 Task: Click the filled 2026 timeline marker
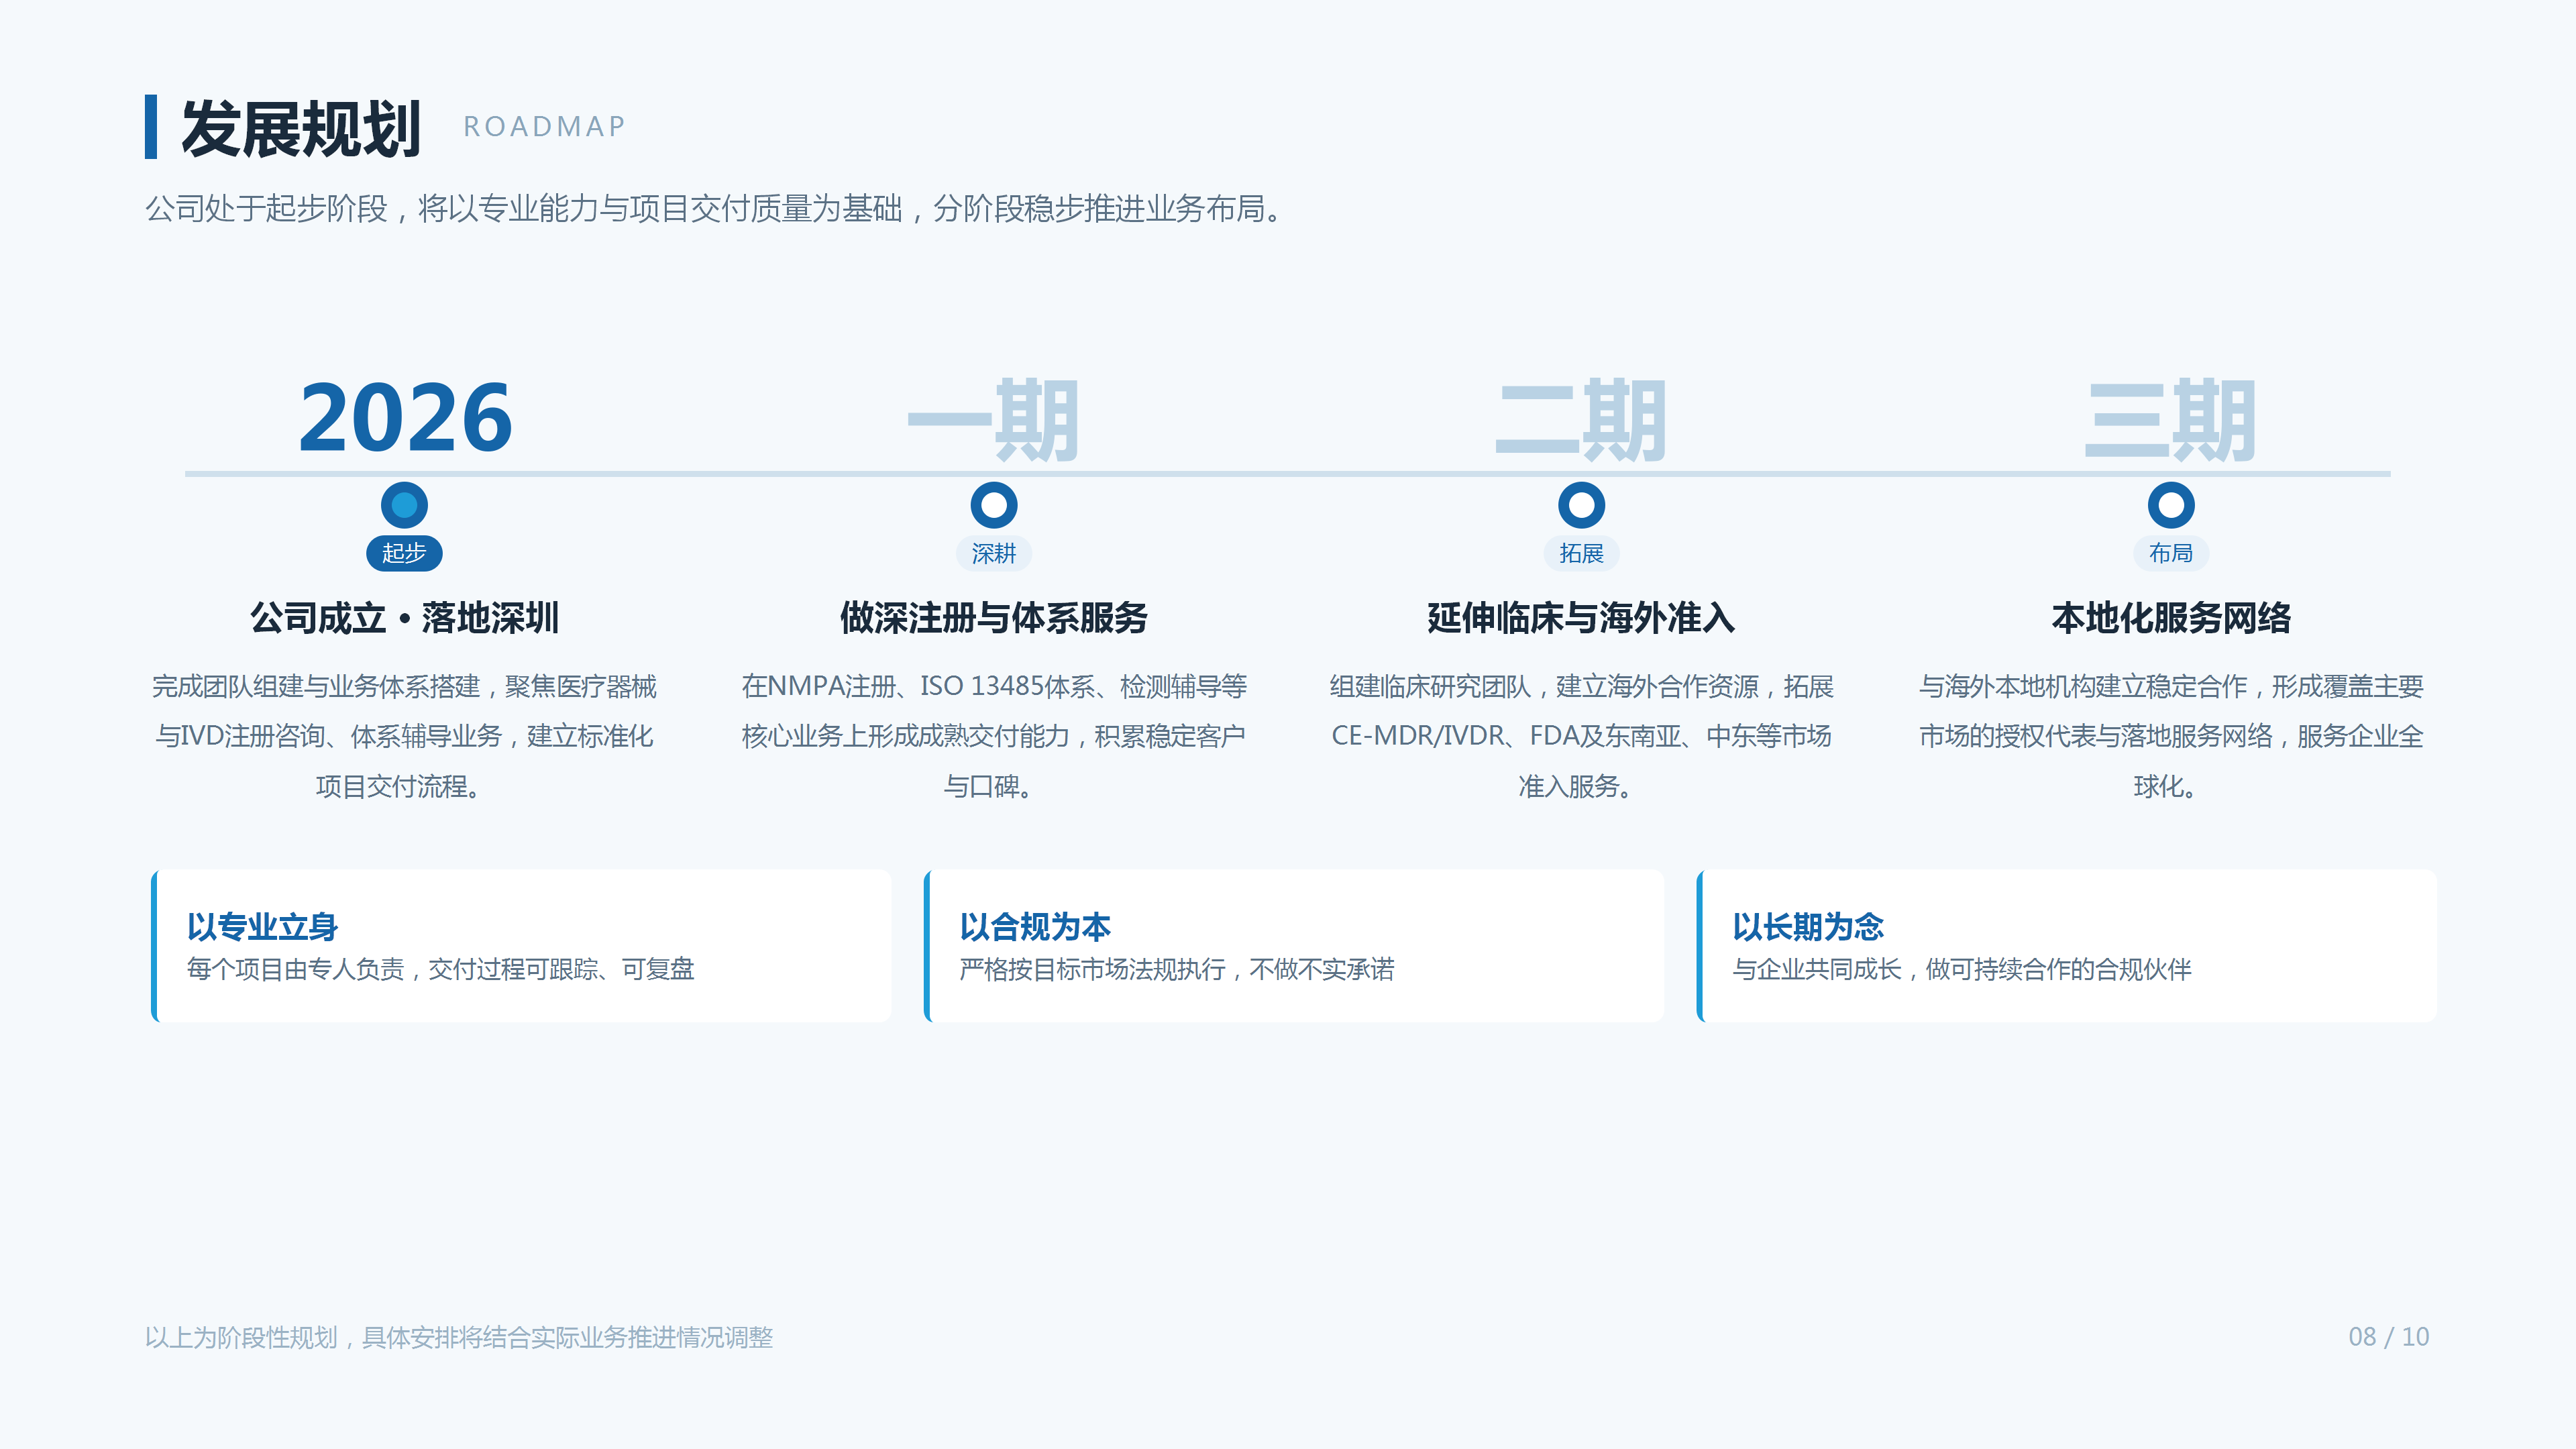pyautogui.click(x=404, y=505)
